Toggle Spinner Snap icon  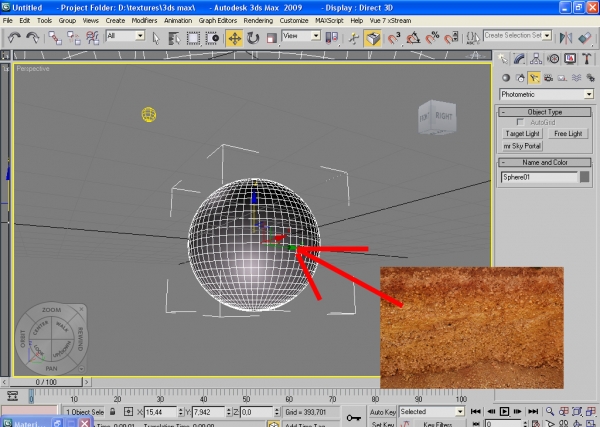tap(452, 38)
